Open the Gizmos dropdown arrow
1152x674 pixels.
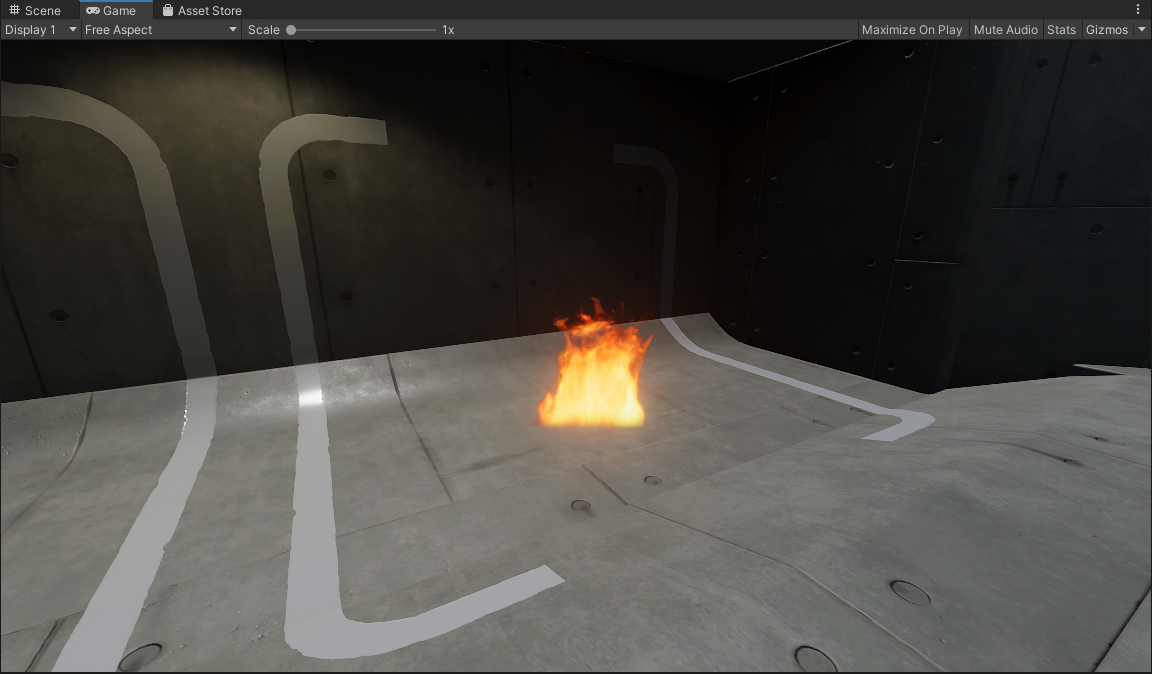click(1142, 30)
